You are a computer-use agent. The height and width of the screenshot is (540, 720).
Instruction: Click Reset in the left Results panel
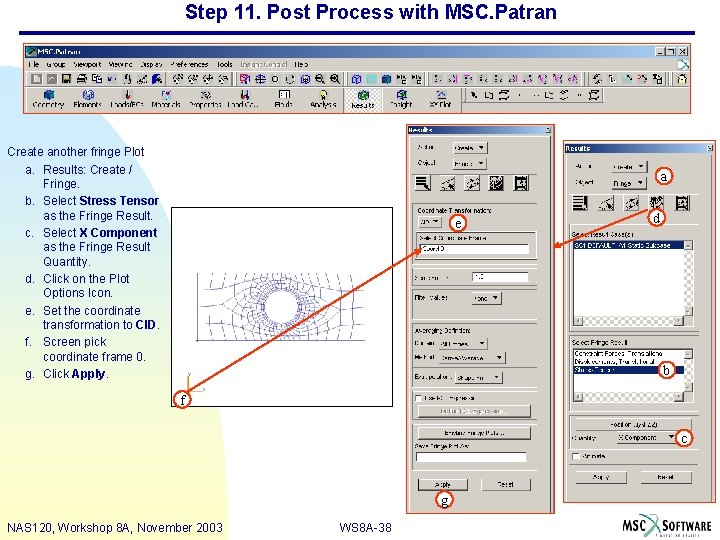pyautogui.click(x=506, y=484)
